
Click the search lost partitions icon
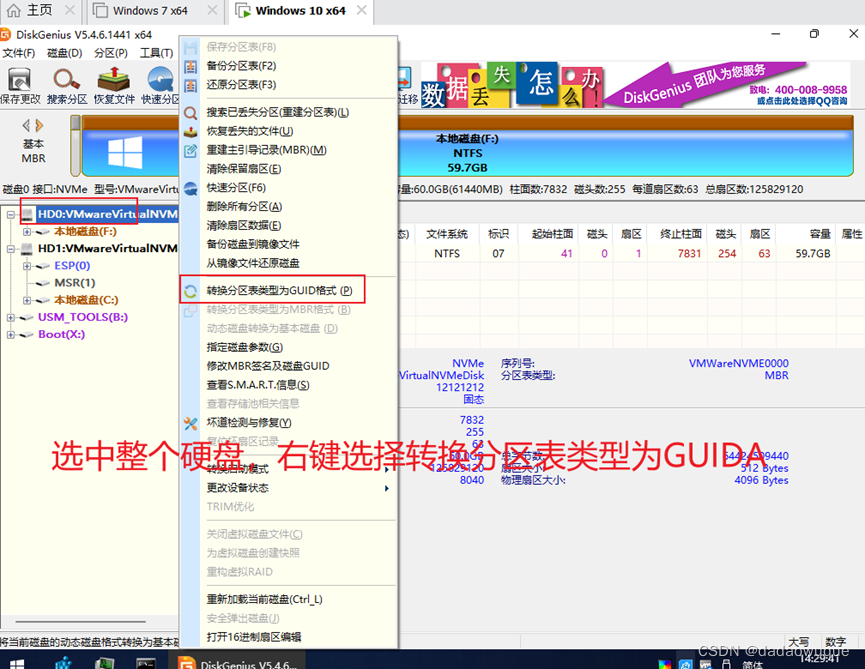[190, 113]
